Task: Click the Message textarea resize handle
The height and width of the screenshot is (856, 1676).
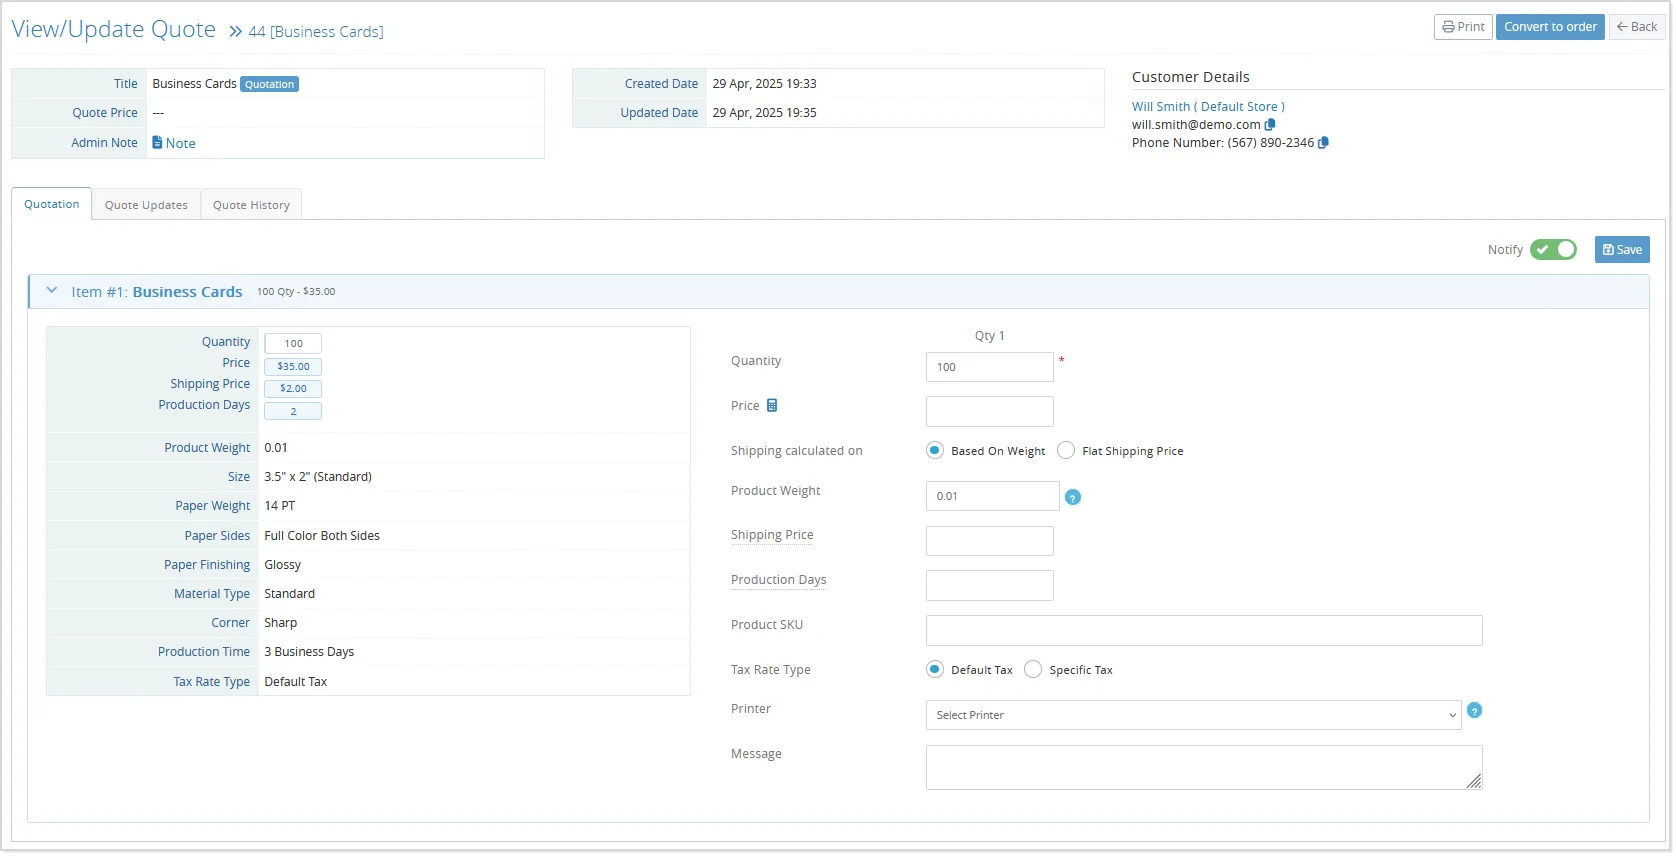Action: coord(1474,782)
